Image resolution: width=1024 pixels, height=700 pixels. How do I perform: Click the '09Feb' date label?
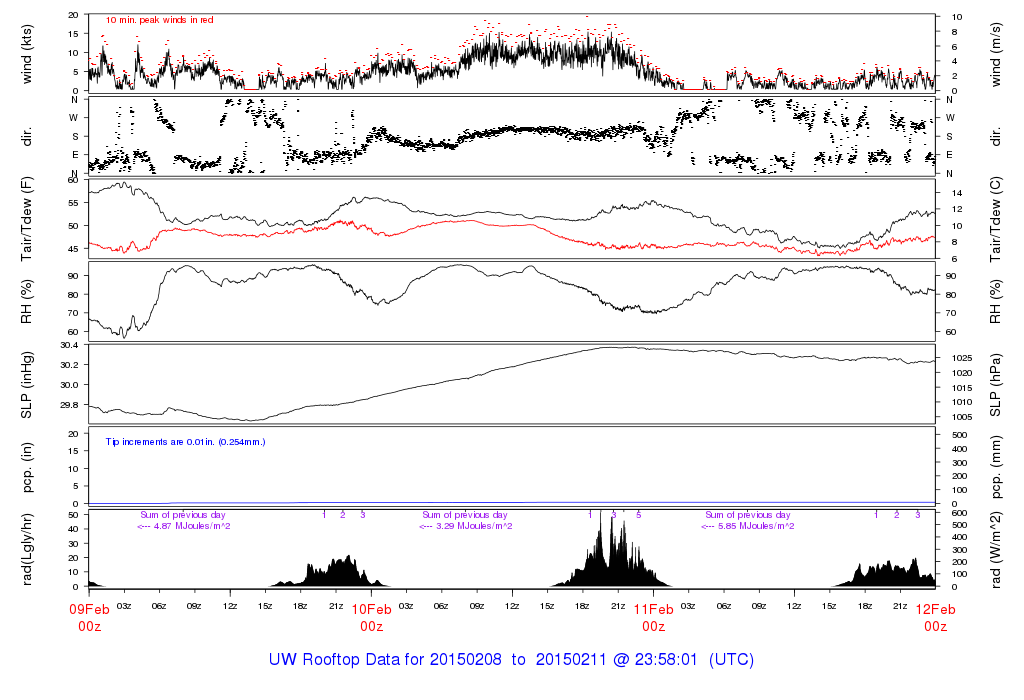click(x=89, y=609)
